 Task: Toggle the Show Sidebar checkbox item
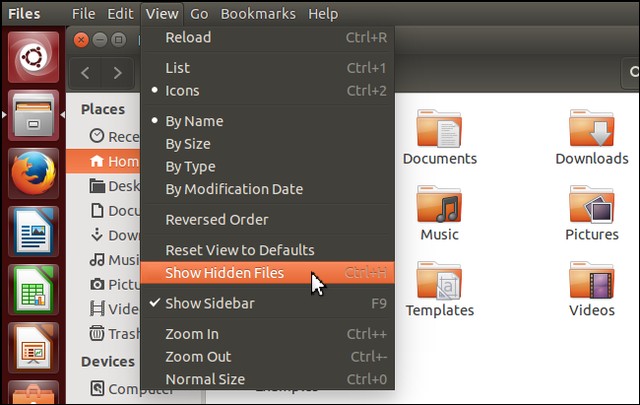[x=209, y=303]
